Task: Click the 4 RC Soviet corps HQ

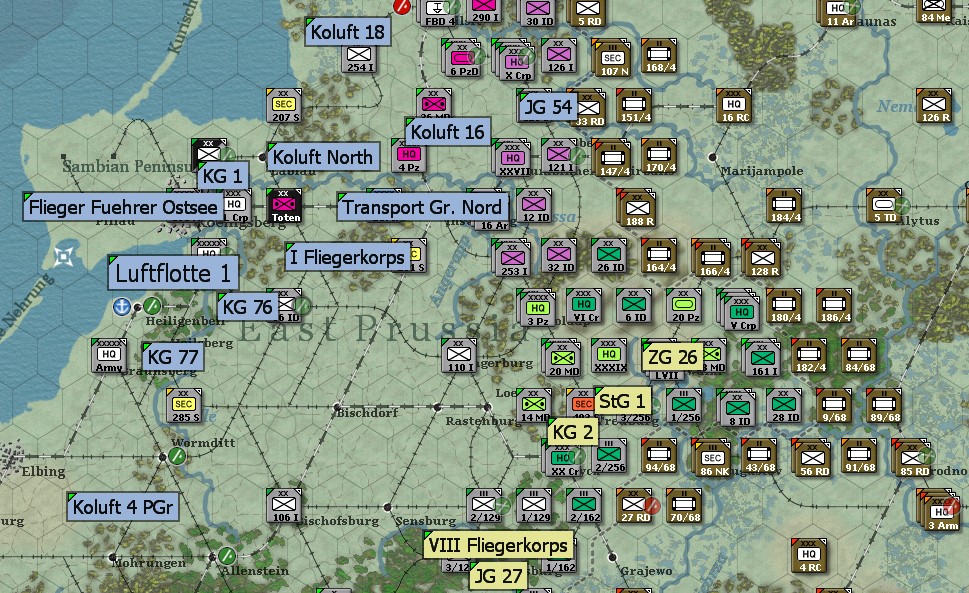Action: 810,555
